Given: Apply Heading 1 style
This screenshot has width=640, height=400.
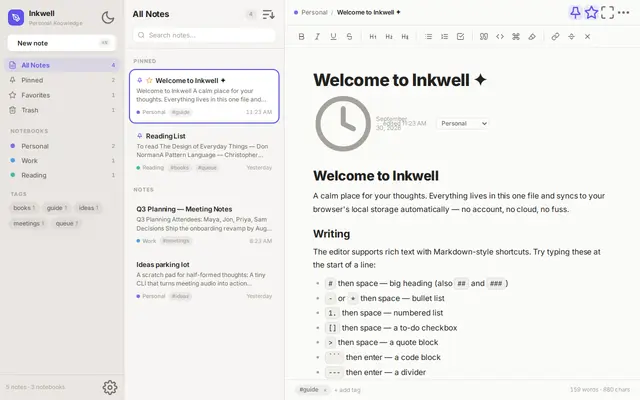Looking at the screenshot, I should (373, 37).
